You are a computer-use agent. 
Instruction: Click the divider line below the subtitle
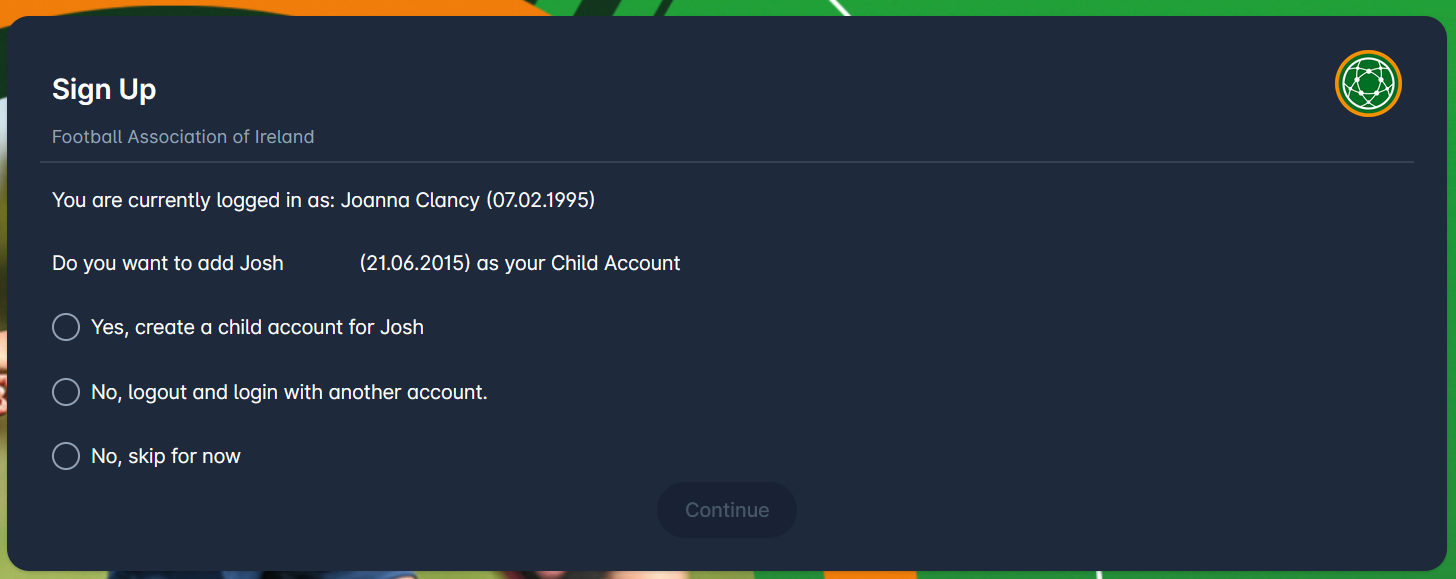727,161
